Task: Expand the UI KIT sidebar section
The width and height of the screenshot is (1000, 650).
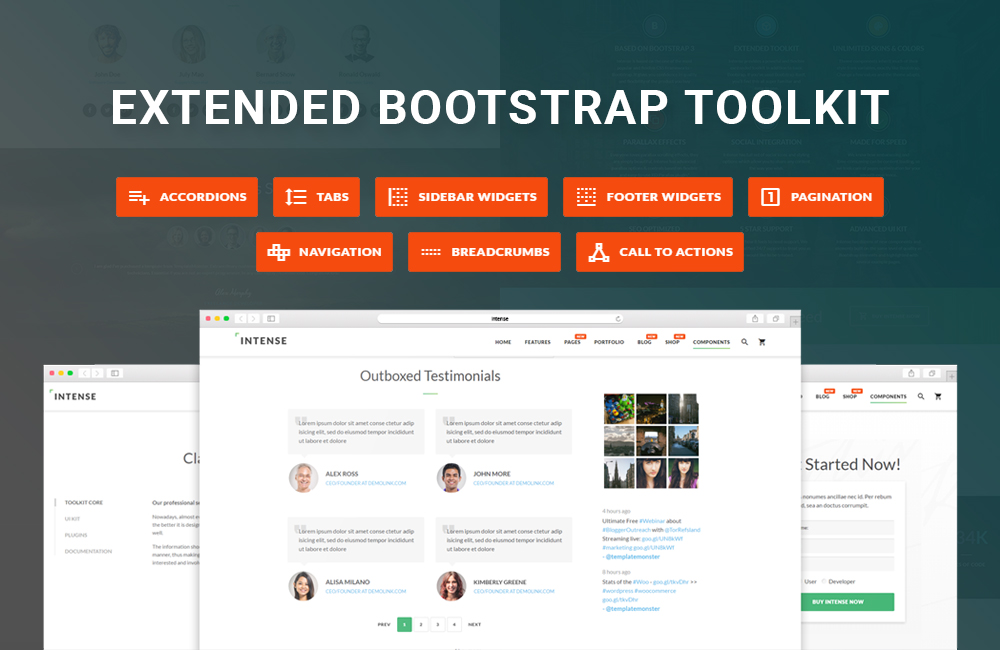Action: tap(72, 519)
